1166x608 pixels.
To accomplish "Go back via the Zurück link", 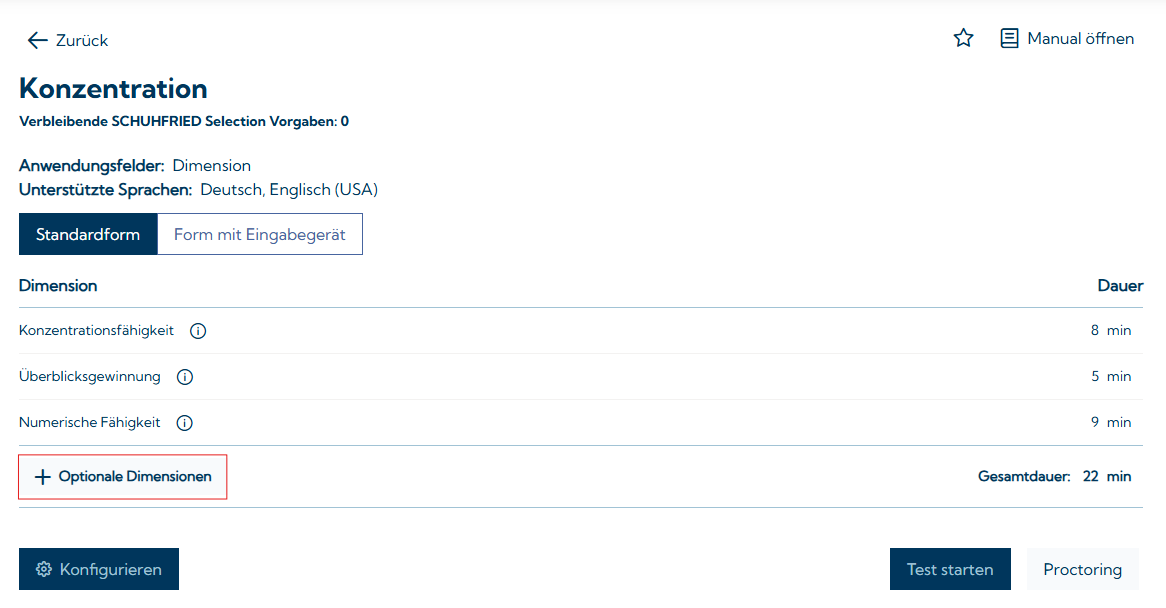I will pos(82,41).
